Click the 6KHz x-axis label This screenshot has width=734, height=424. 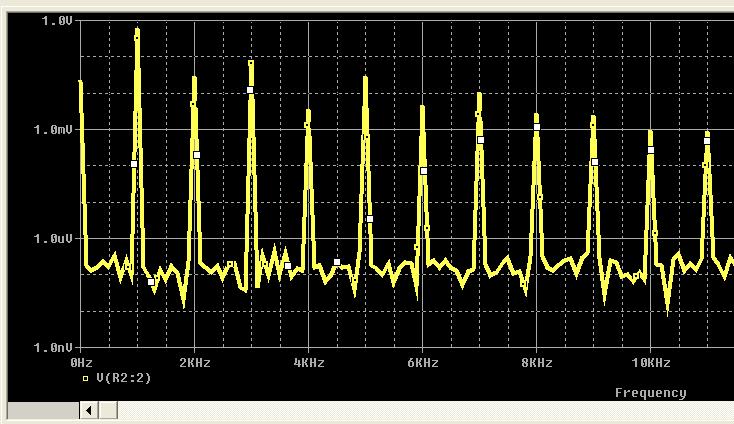point(423,363)
